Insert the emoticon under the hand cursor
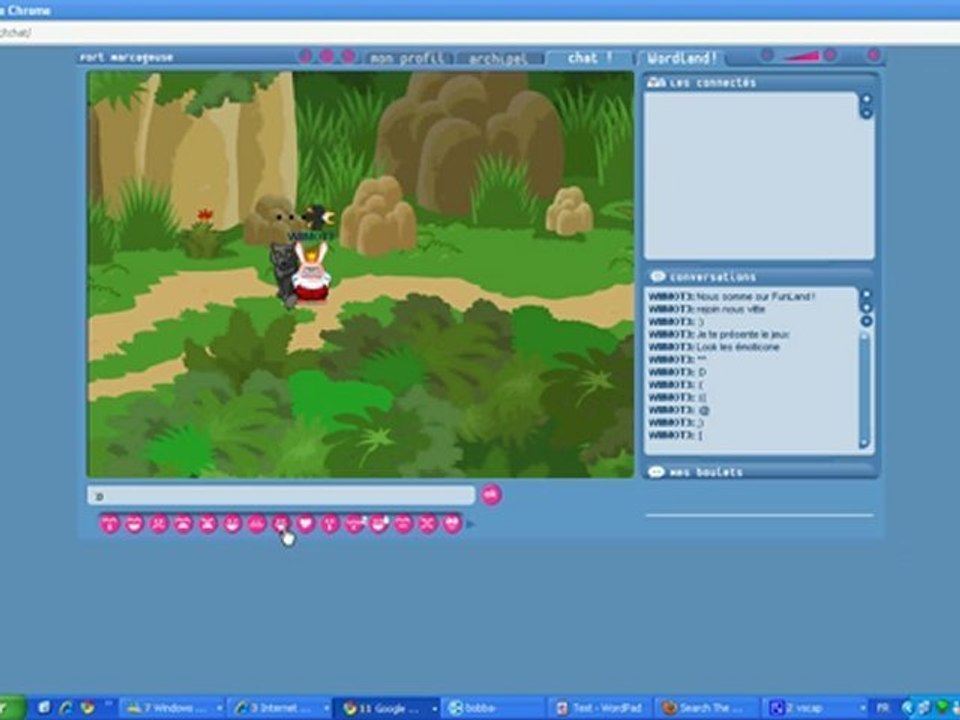 tap(281, 523)
